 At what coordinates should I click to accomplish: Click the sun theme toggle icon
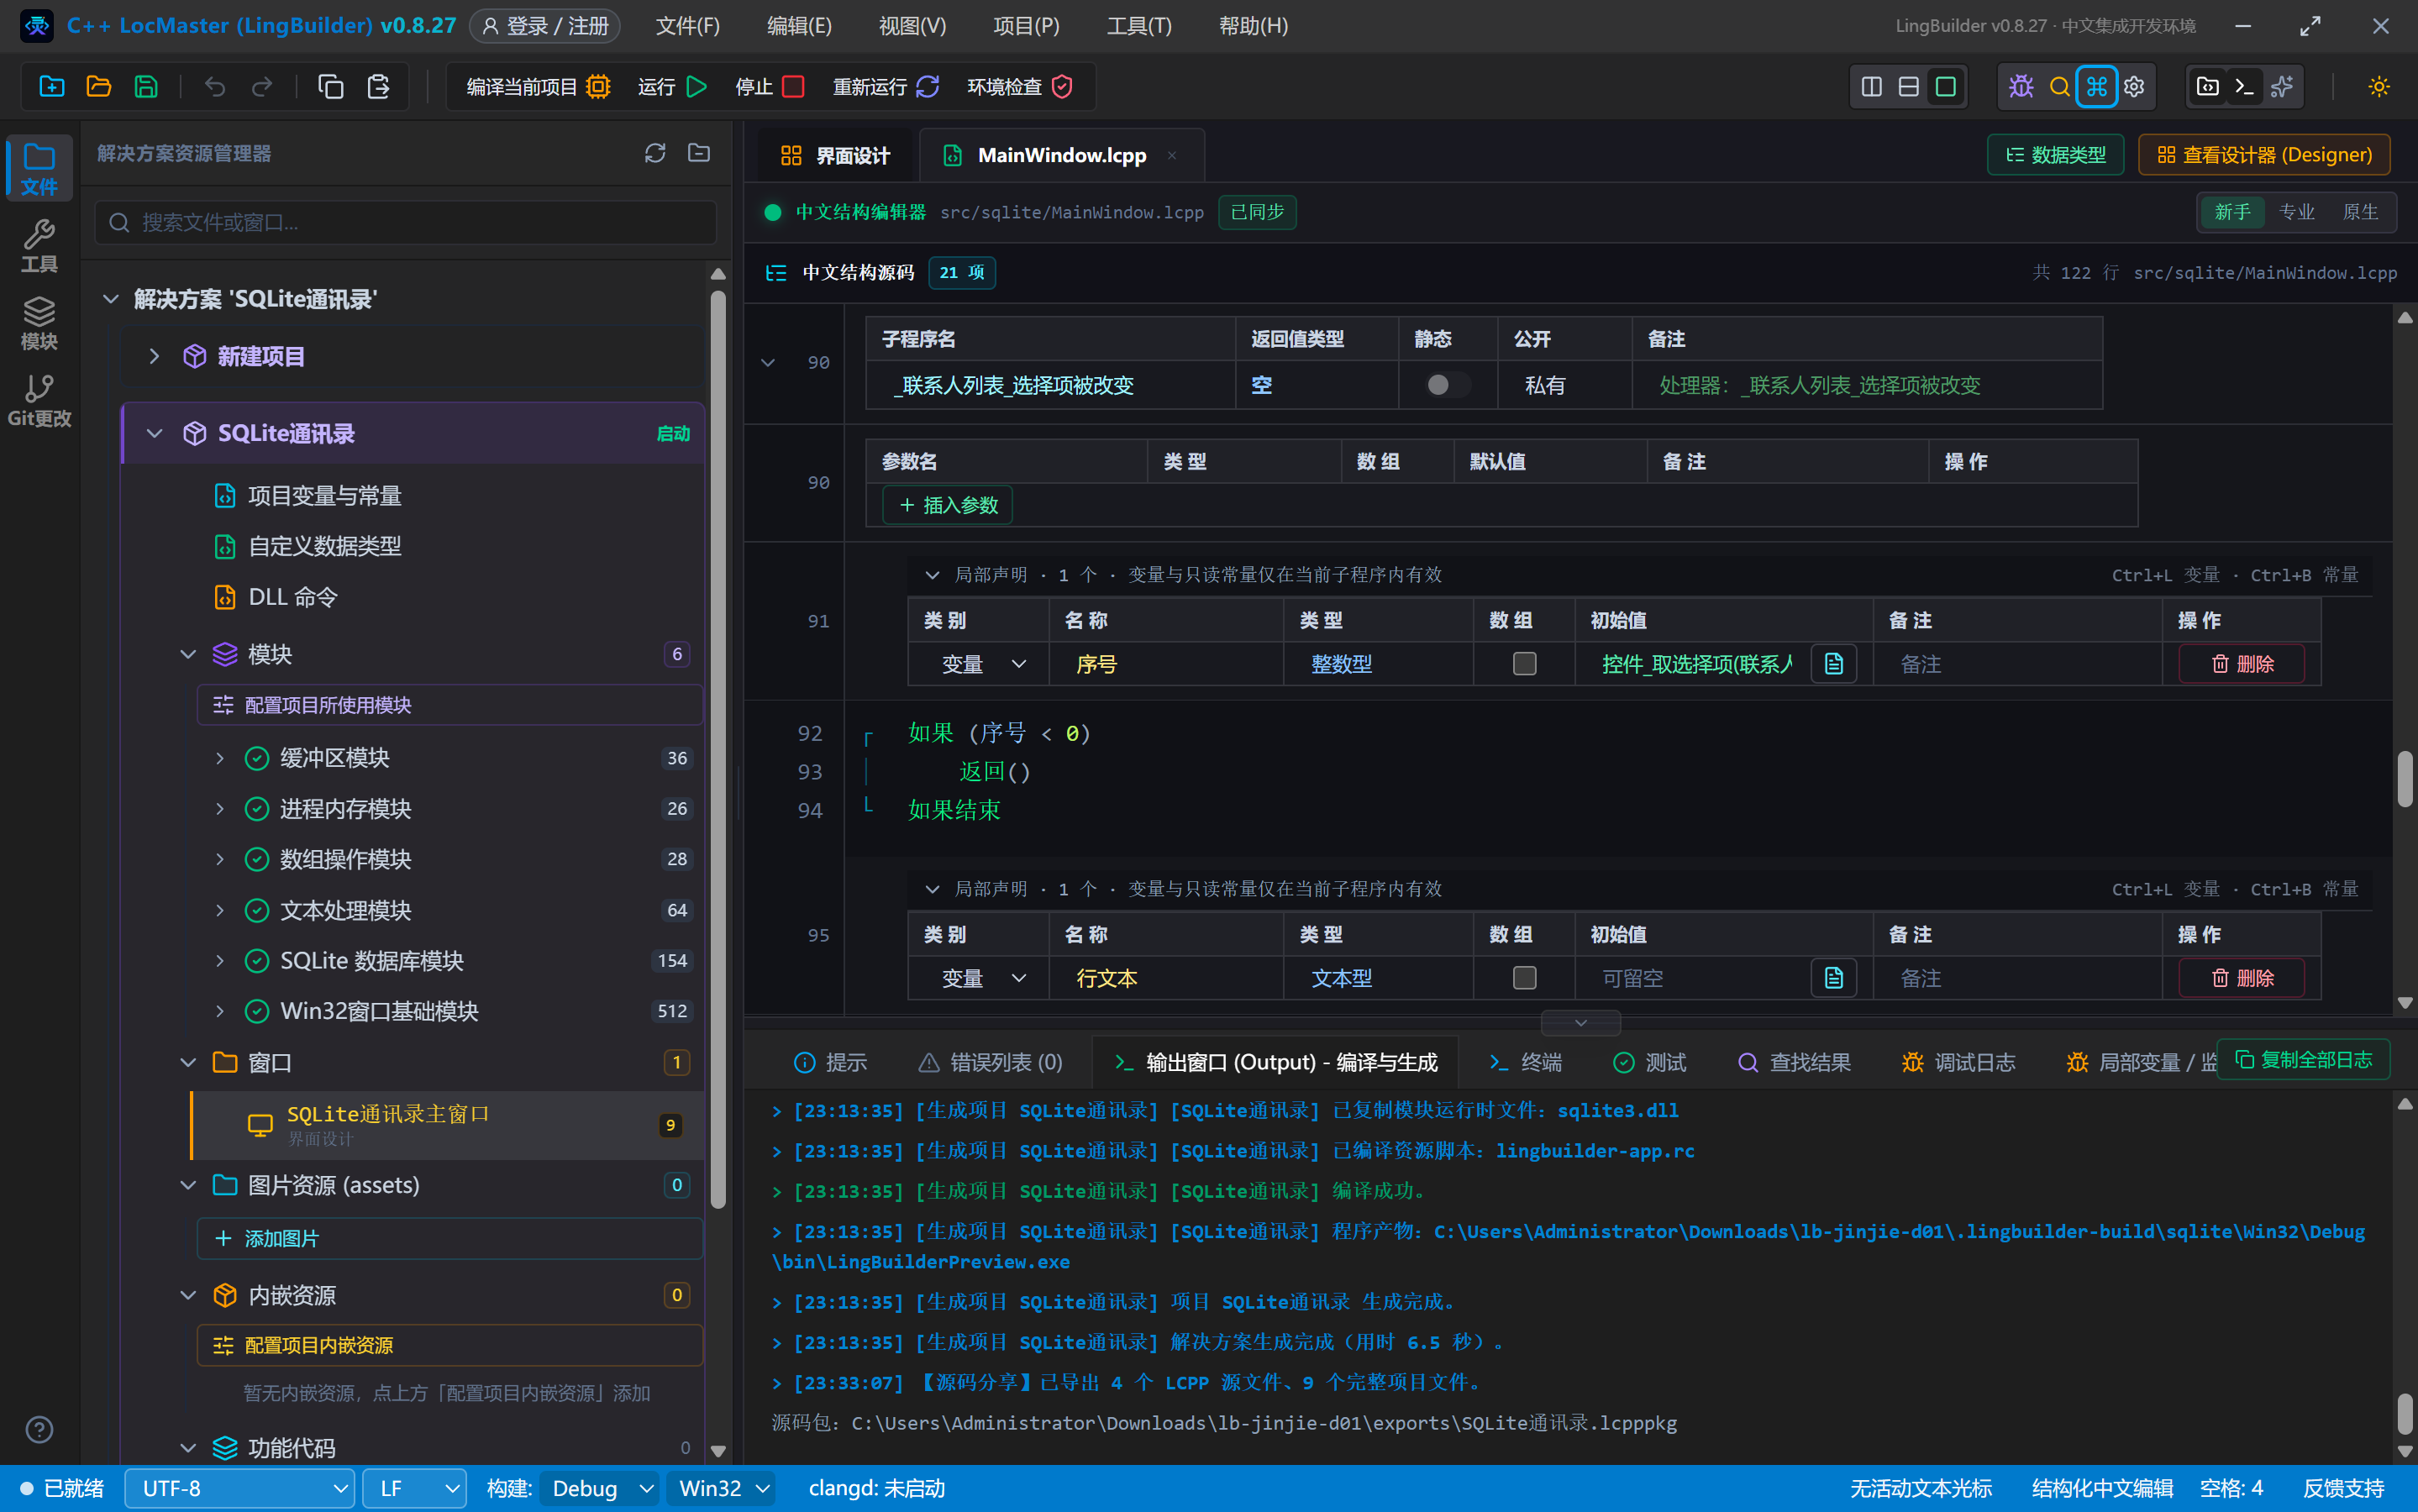click(x=2379, y=87)
